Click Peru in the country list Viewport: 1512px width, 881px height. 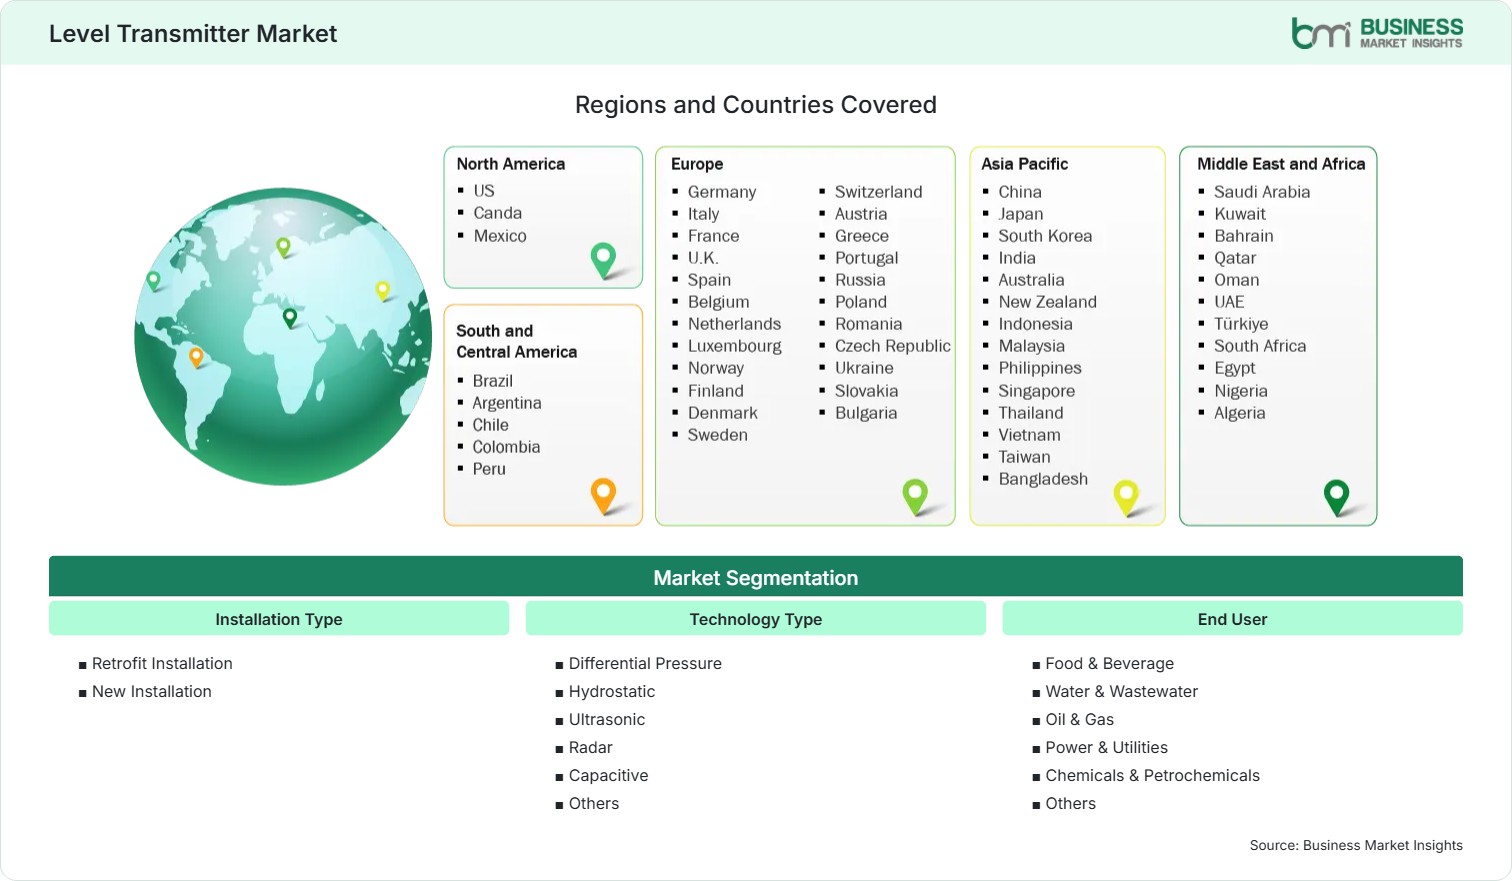[x=489, y=469]
